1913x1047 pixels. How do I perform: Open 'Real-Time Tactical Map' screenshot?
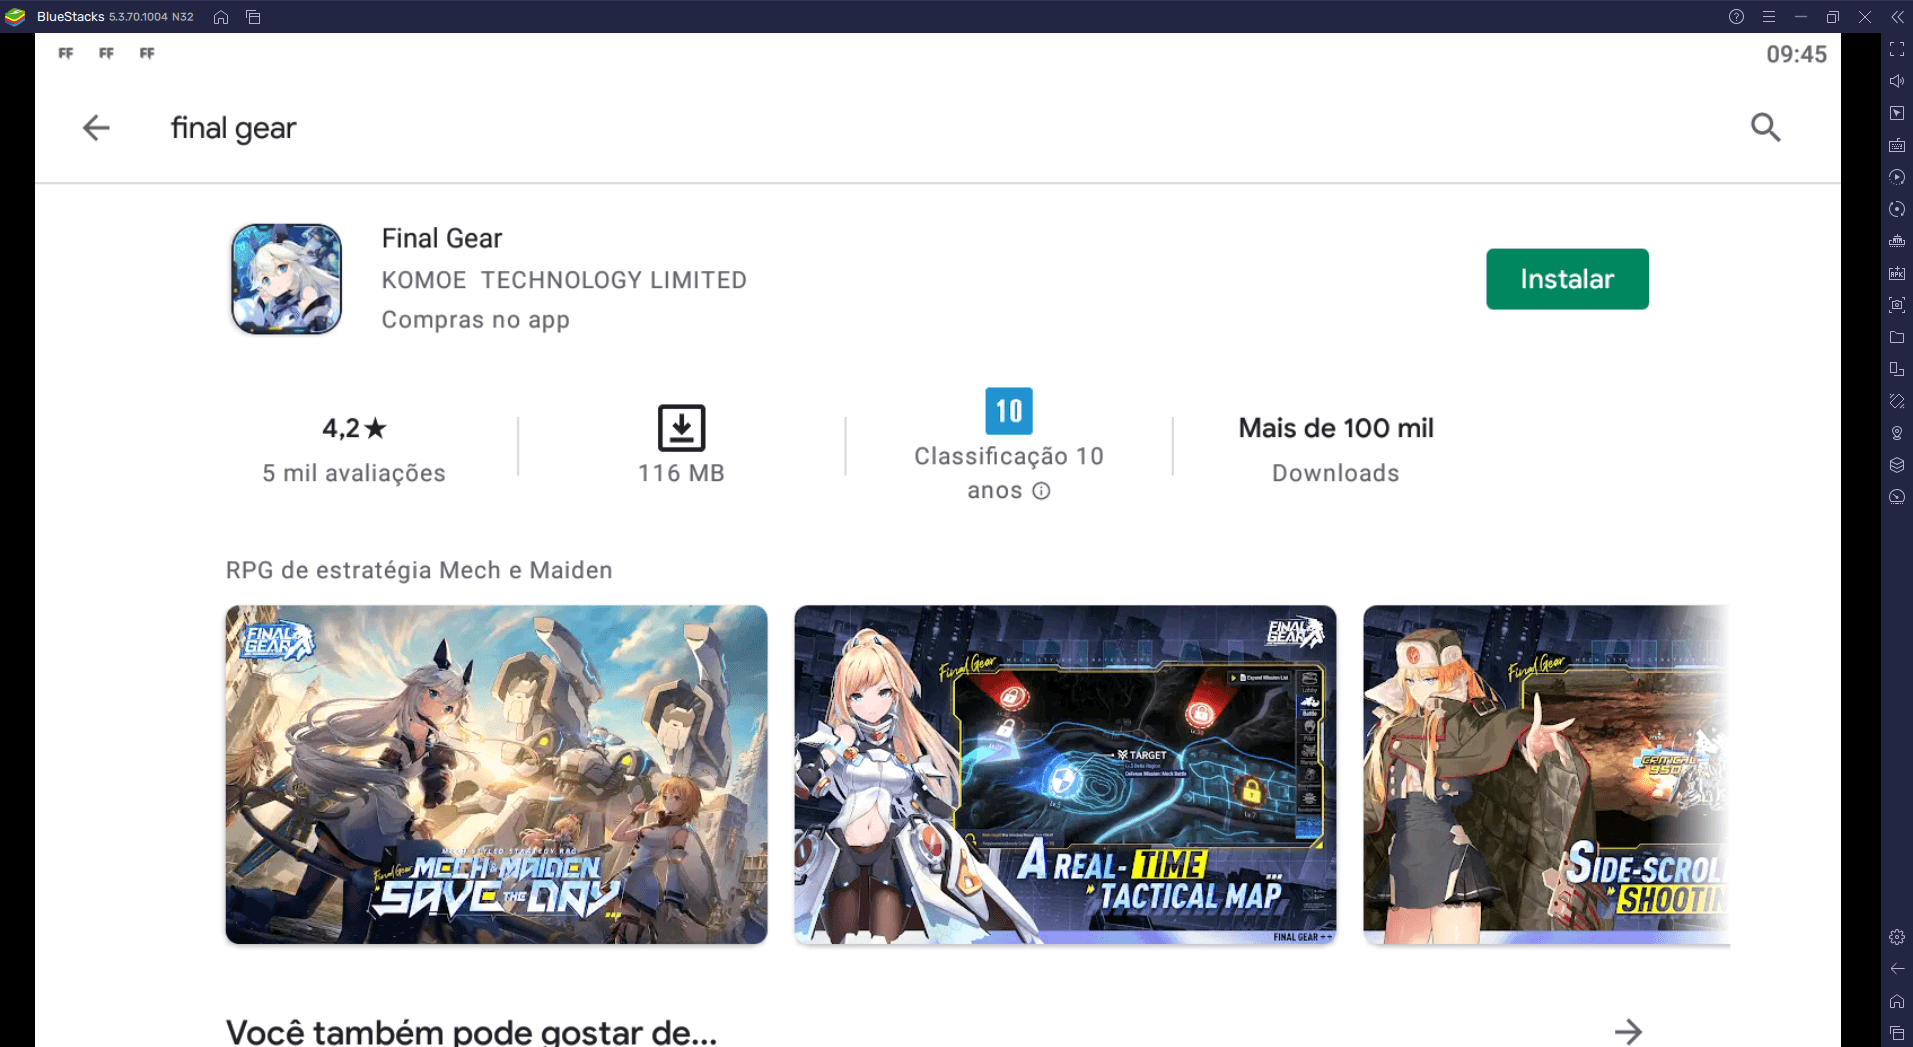pos(1065,774)
